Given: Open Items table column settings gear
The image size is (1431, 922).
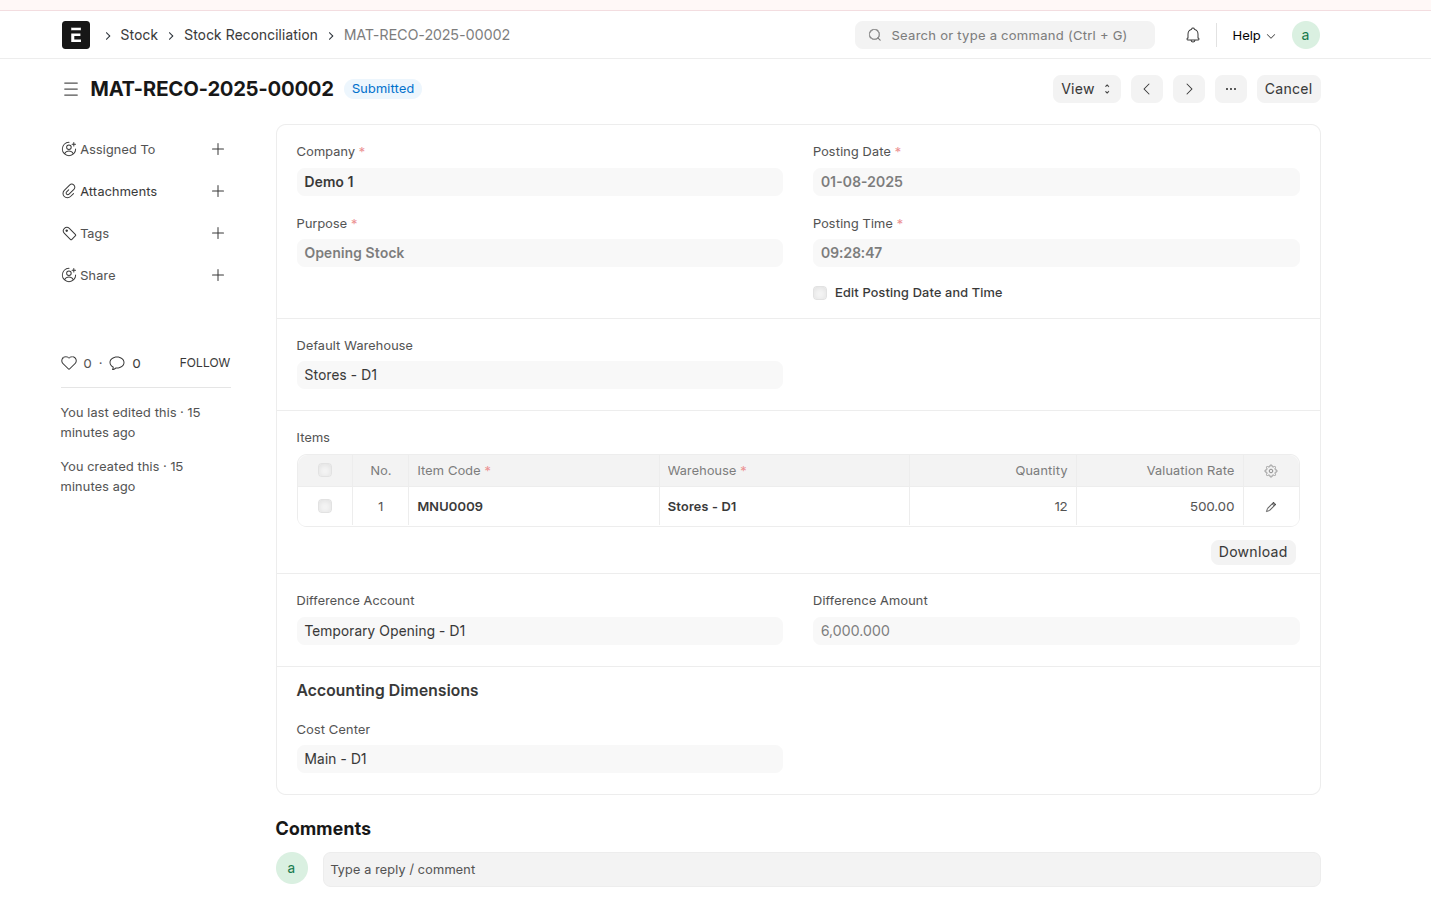Looking at the screenshot, I should pos(1270,470).
